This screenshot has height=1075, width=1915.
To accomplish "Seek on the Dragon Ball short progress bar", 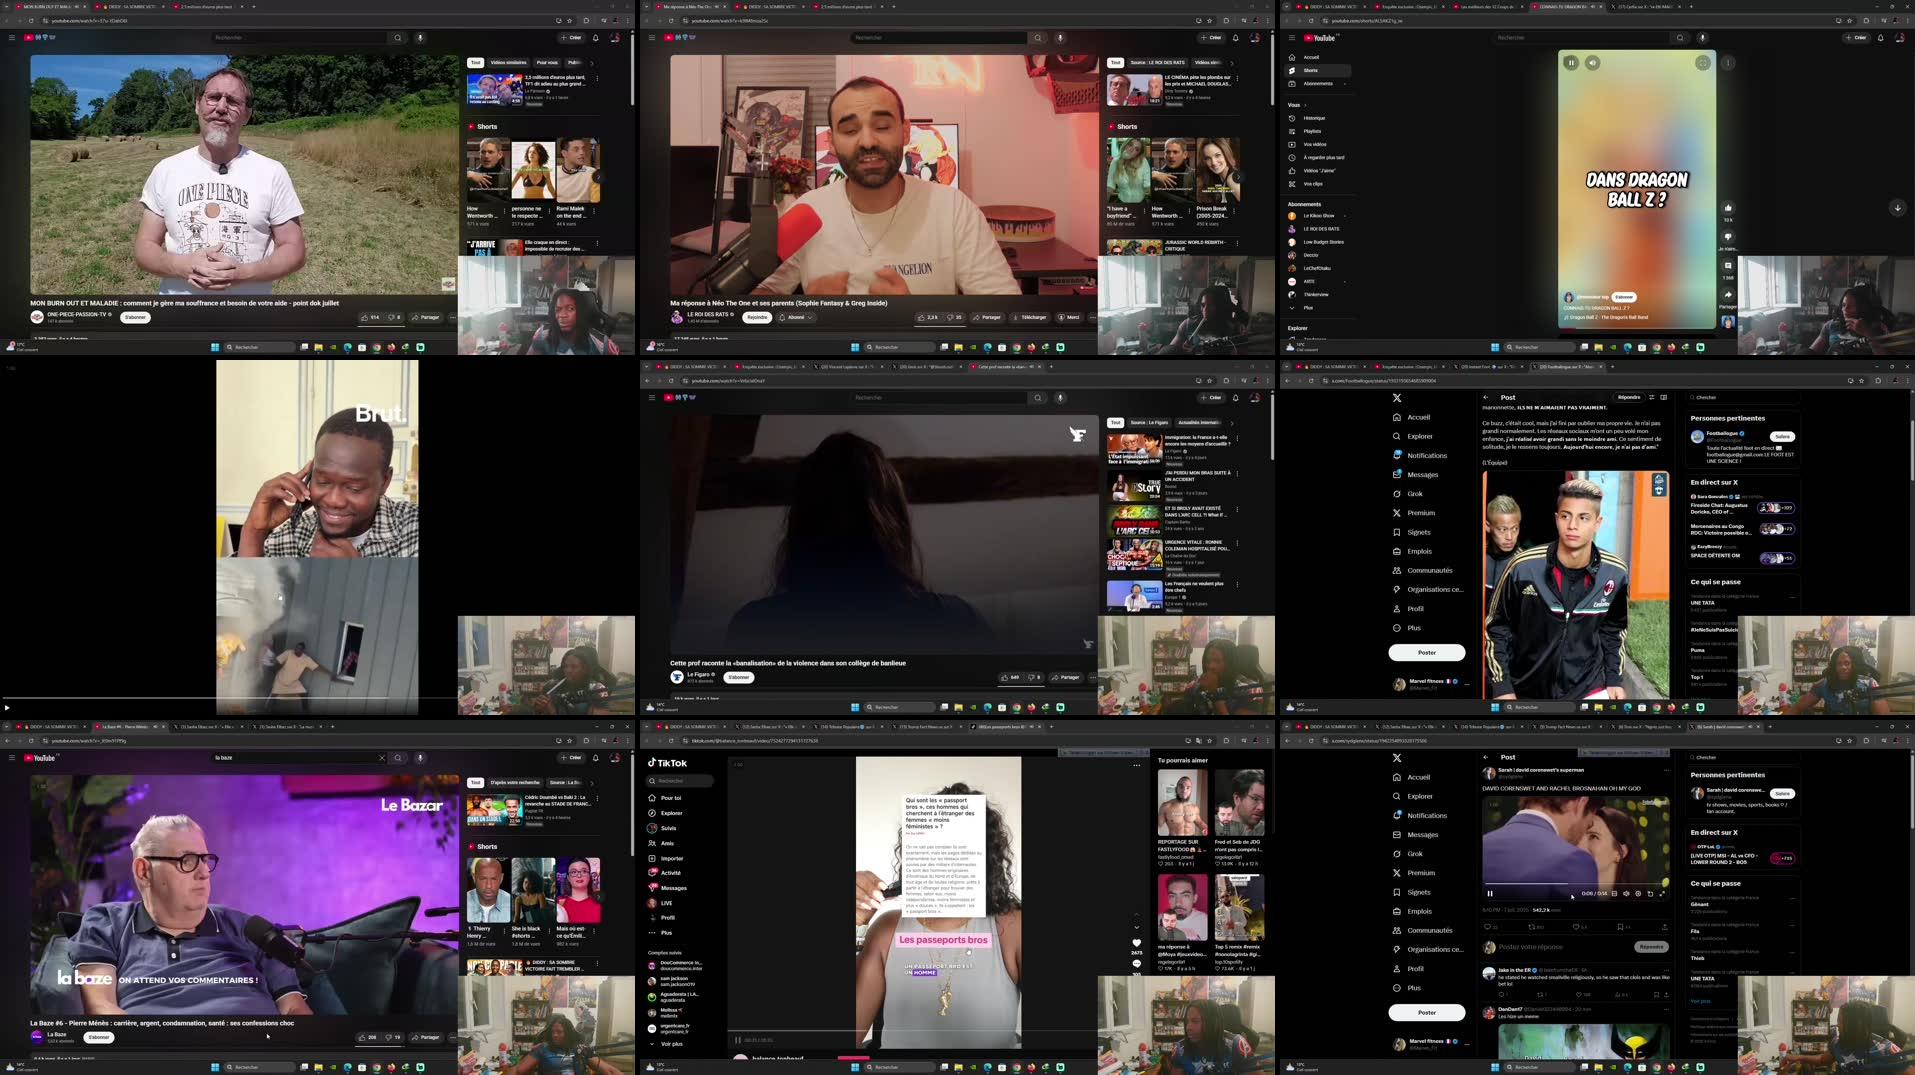I will point(1637,328).
